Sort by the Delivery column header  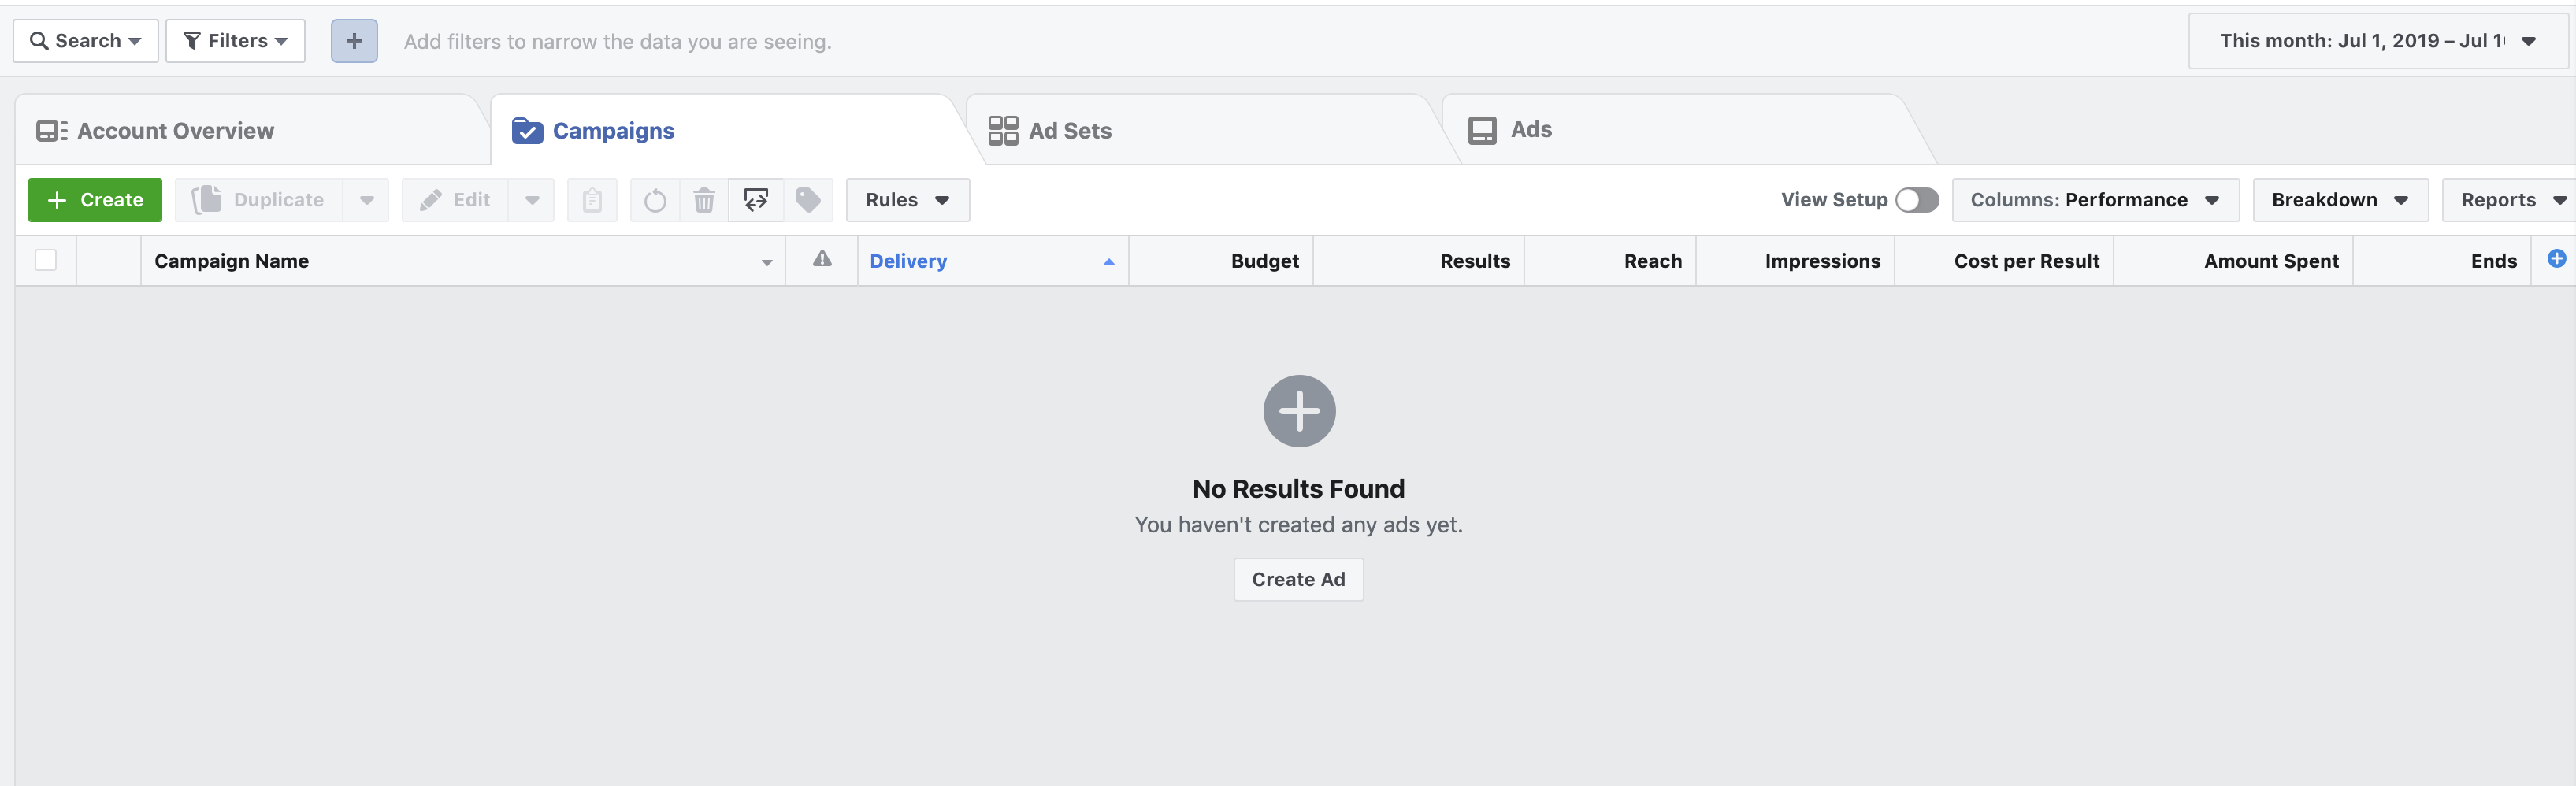(x=908, y=261)
